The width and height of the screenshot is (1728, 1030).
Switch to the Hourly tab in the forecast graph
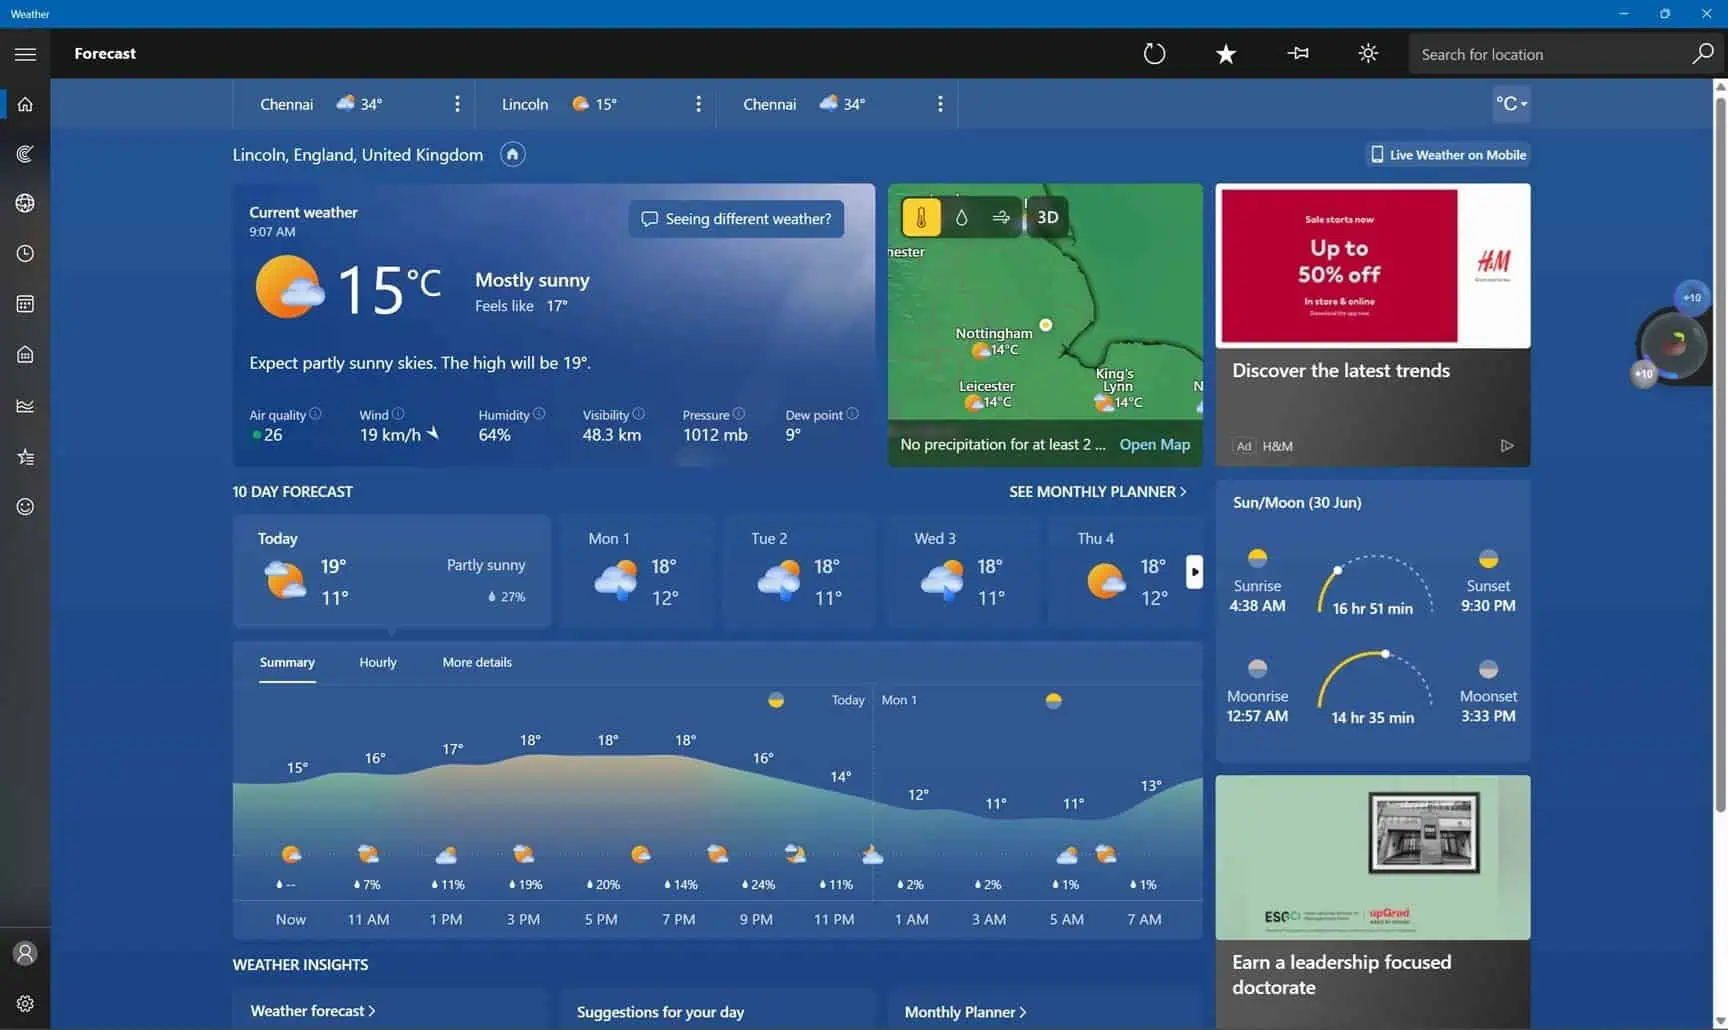coord(377,662)
